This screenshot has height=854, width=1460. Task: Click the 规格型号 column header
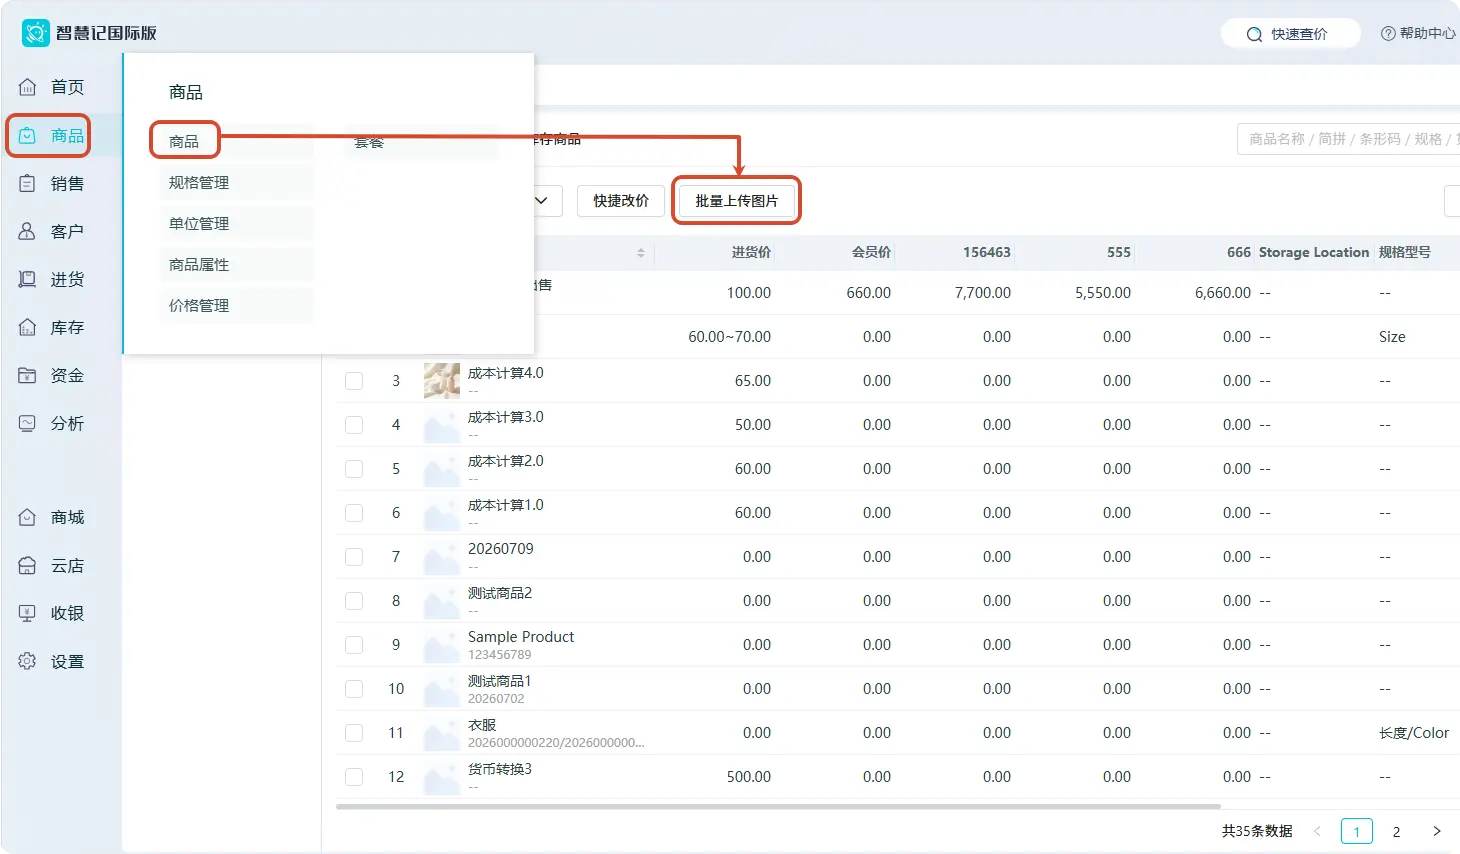pos(1404,253)
